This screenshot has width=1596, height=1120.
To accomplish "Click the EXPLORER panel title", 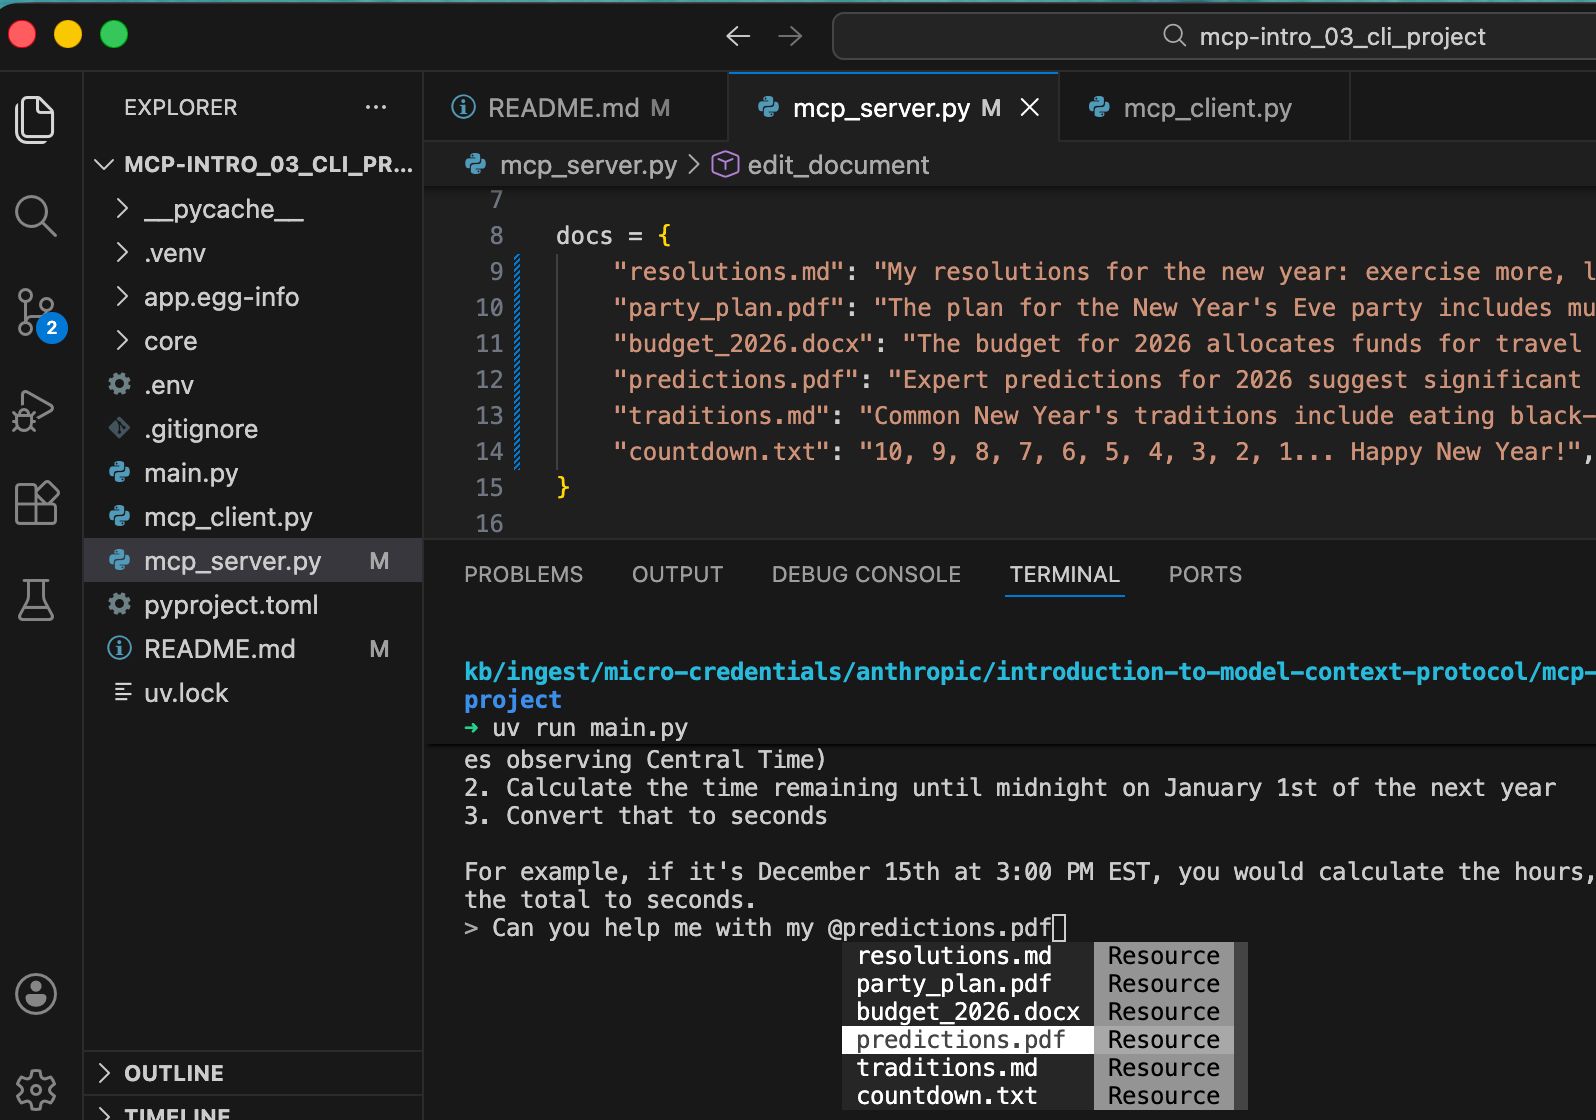I will (181, 107).
